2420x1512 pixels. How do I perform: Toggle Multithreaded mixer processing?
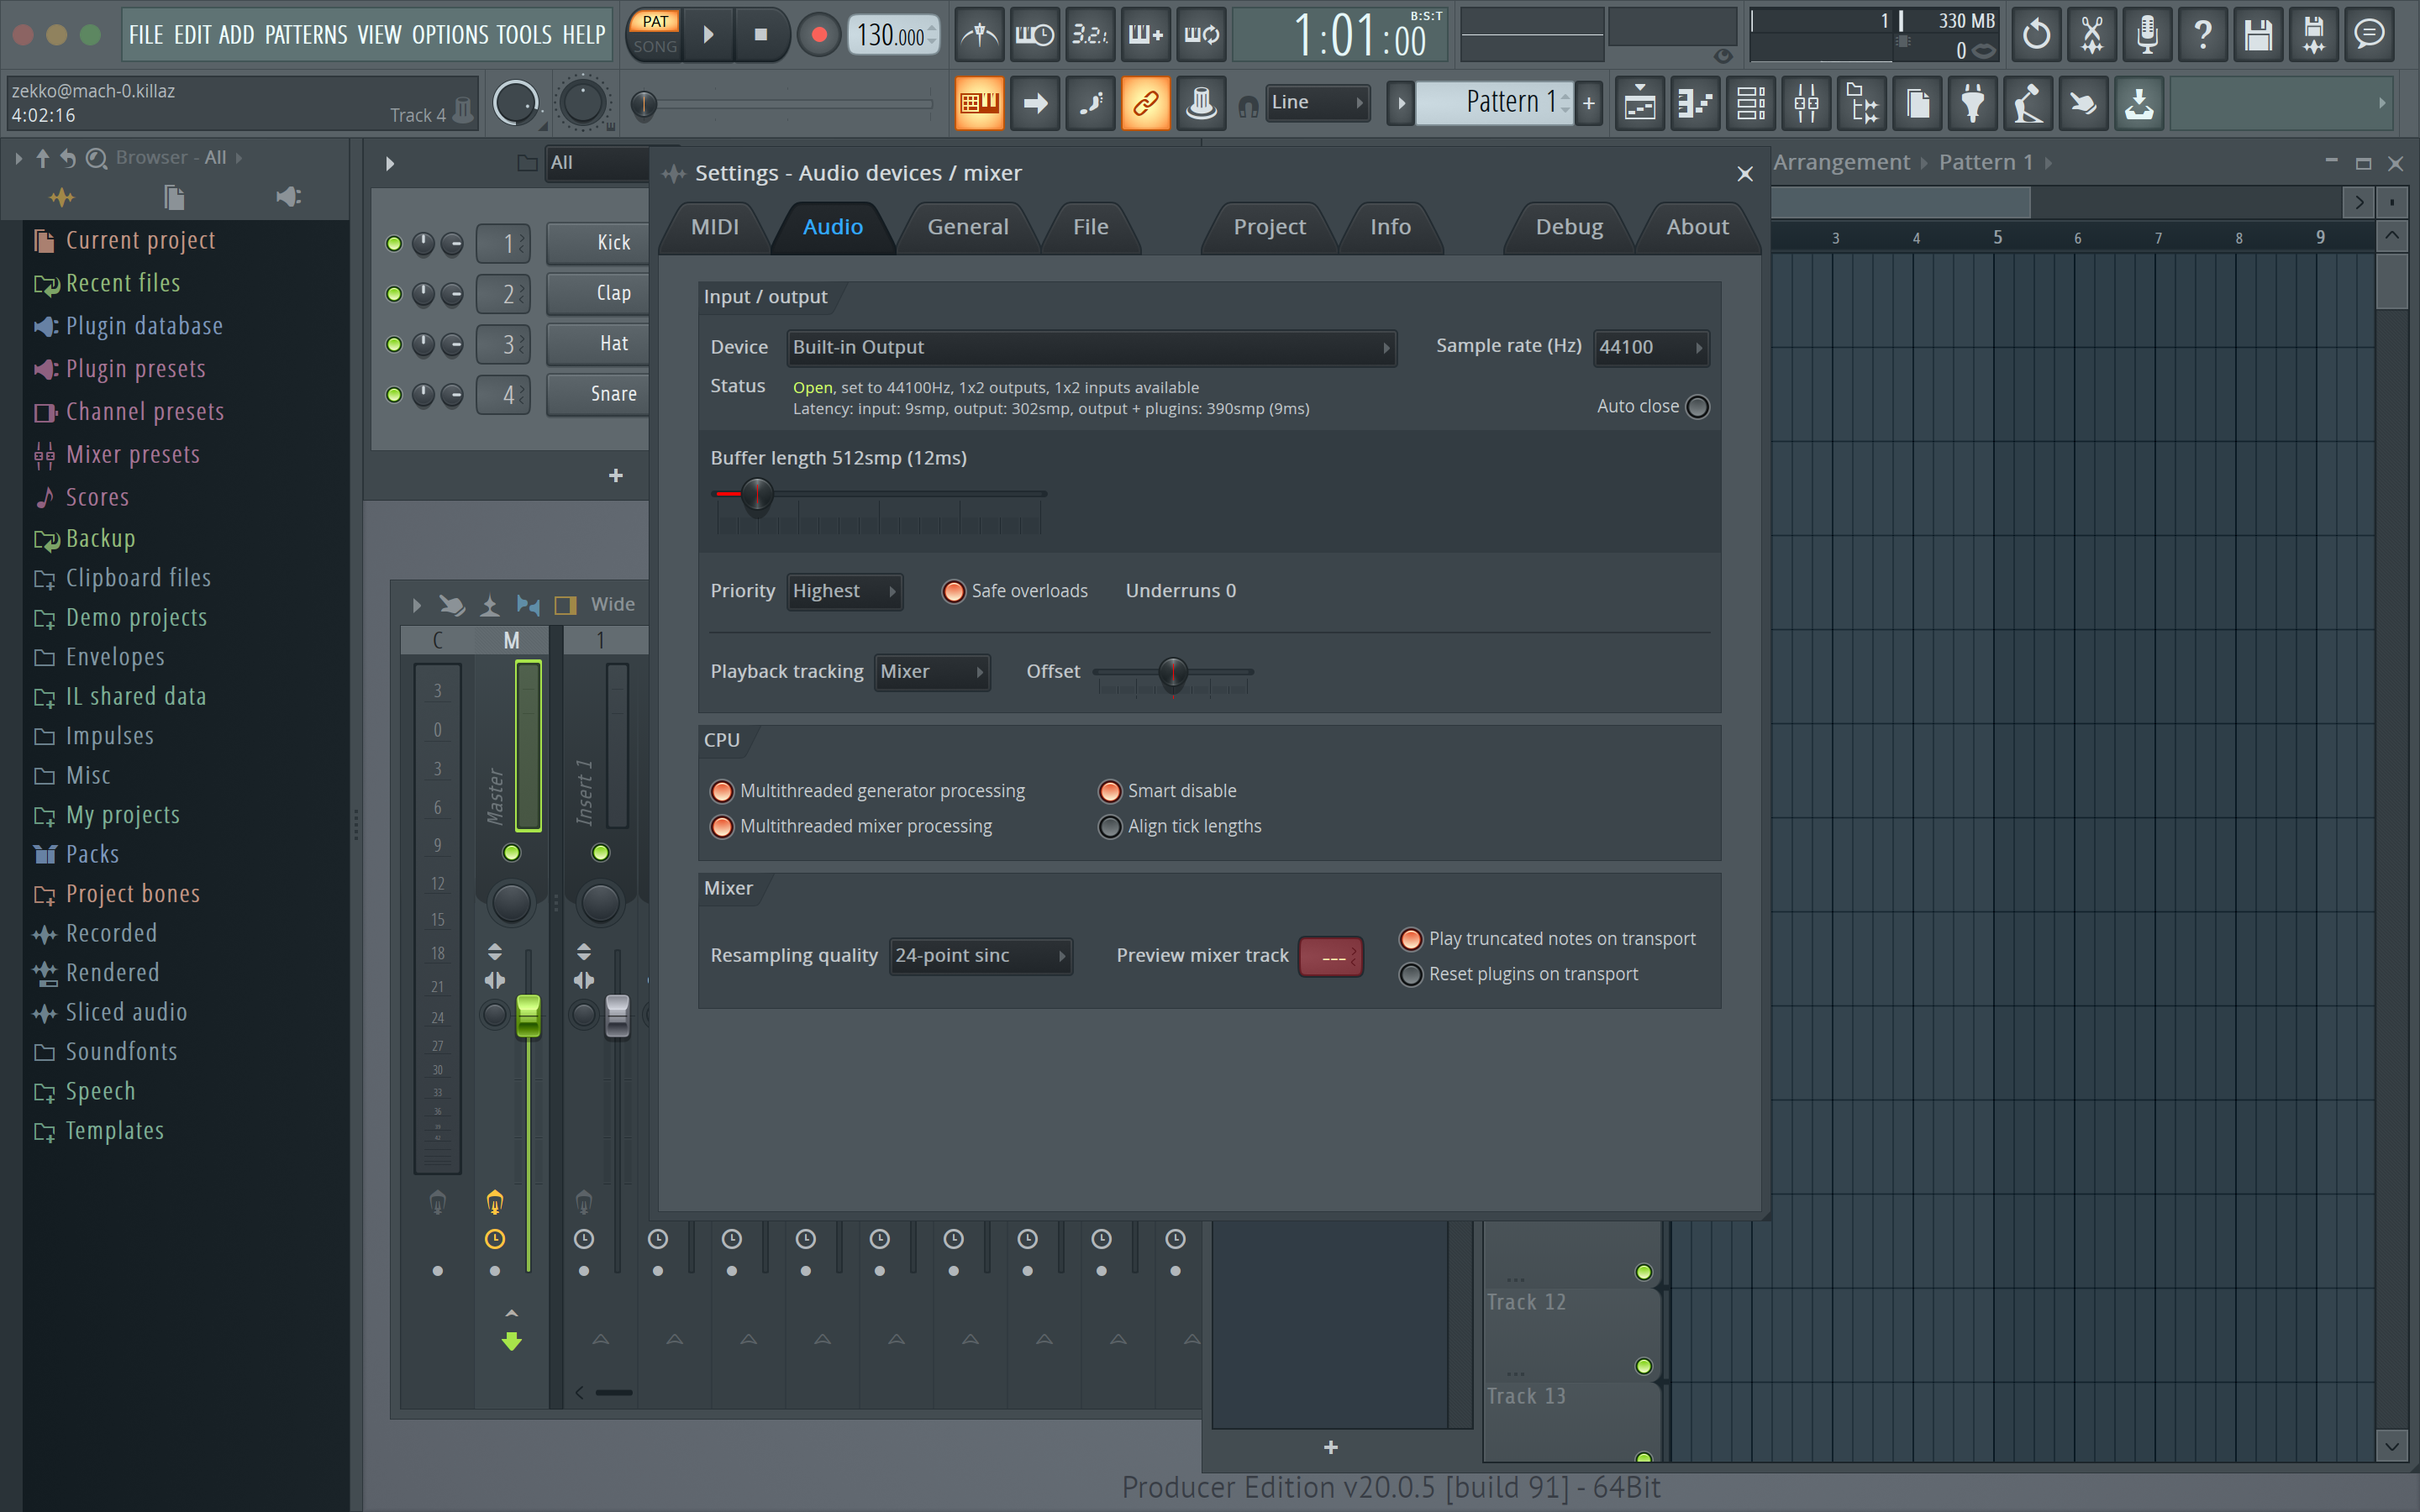[x=722, y=827]
